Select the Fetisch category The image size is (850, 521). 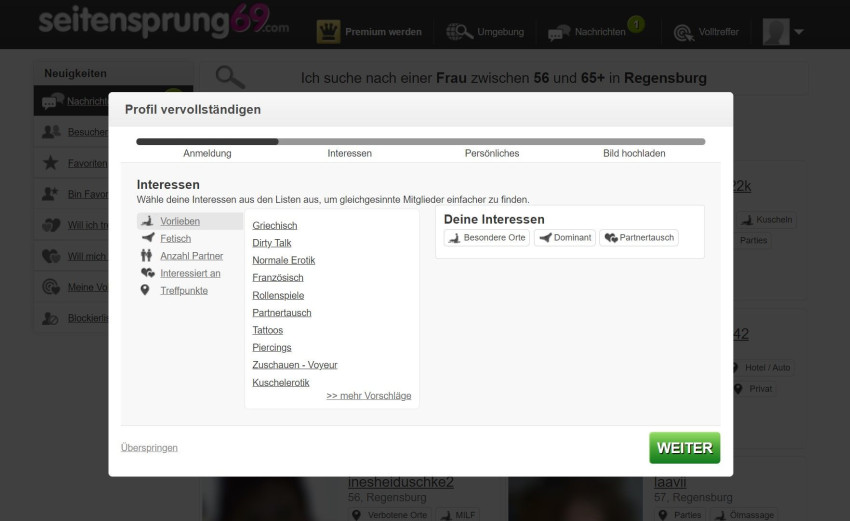[x=176, y=239]
